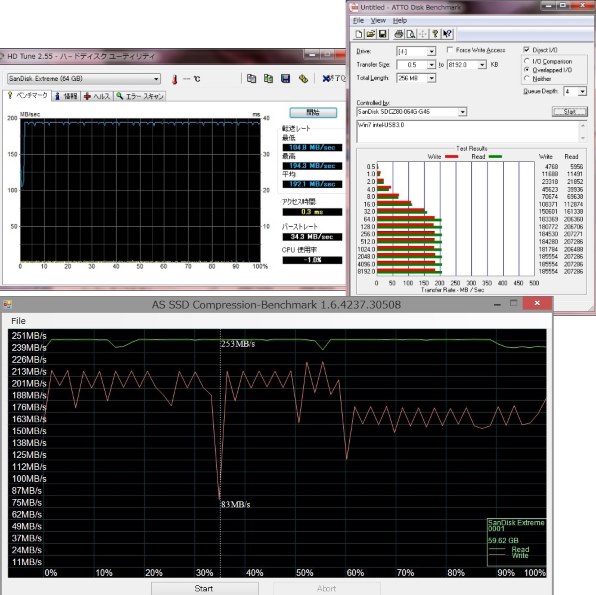Viewport: 596px width, 595px height.
Task: Switch to the エラー スキャン tab
Action: point(140,96)
